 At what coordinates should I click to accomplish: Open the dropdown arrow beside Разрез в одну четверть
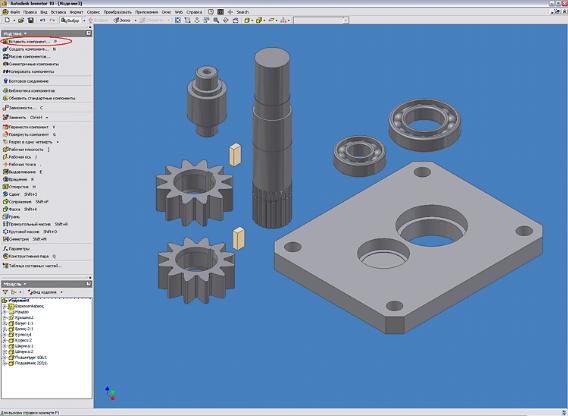pyautogui.click(x=58, y=142)
